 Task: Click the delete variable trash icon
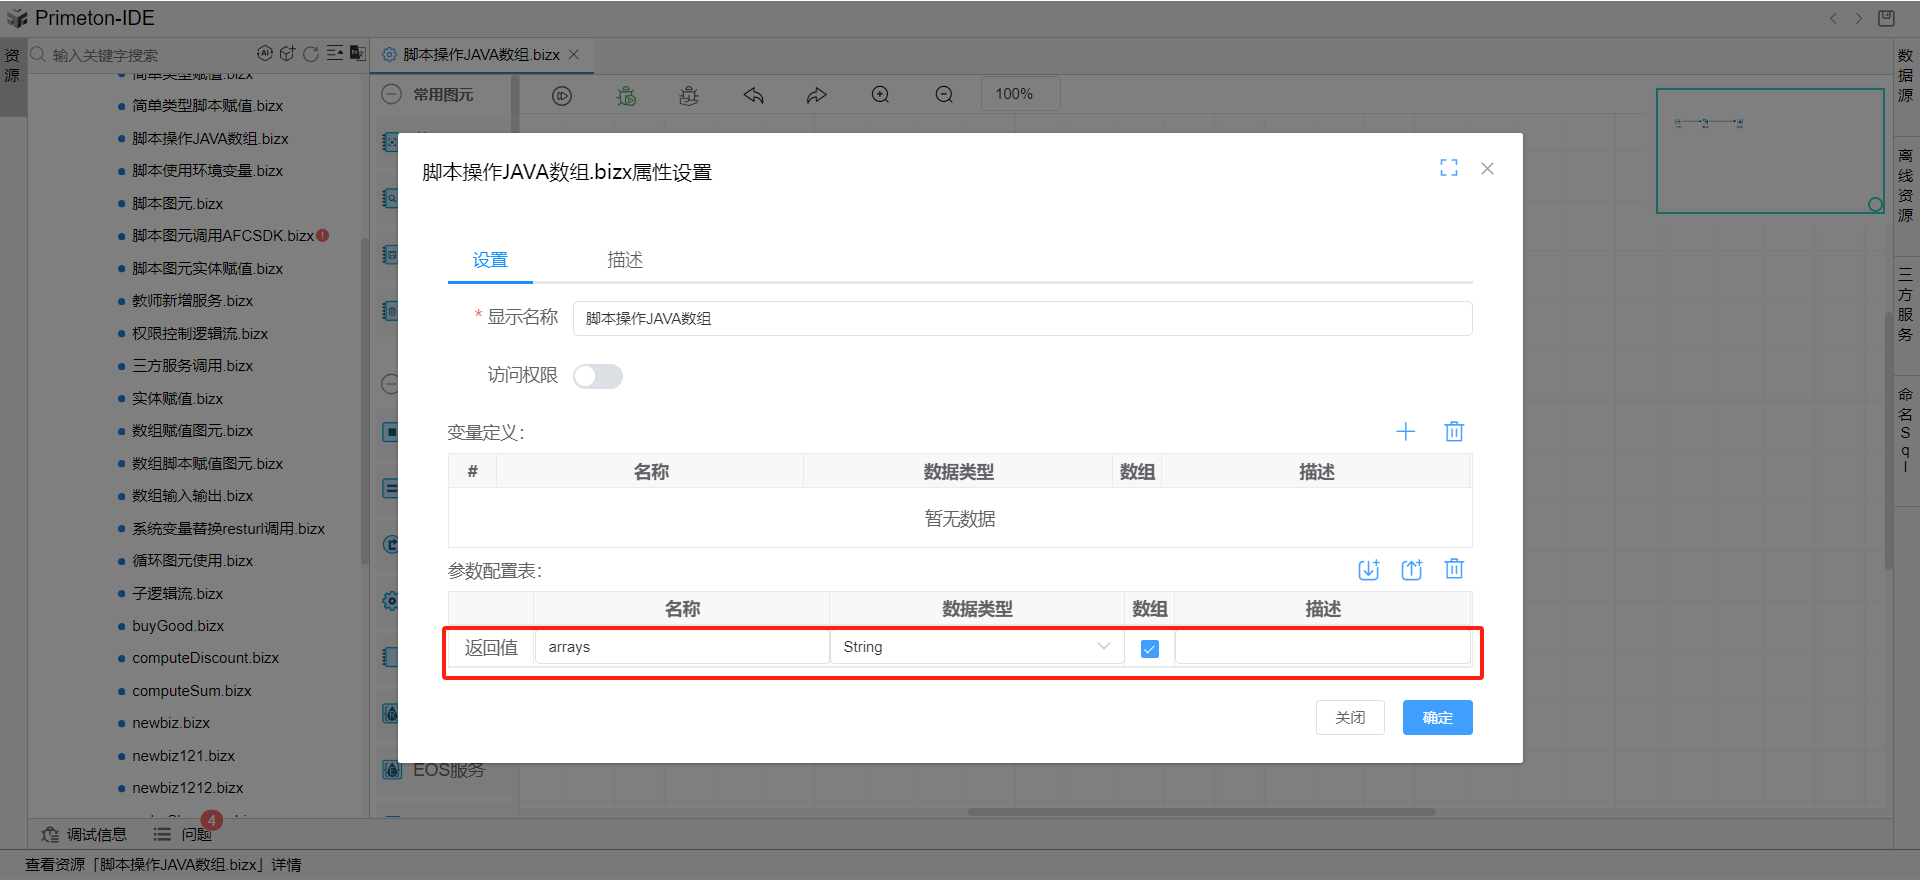click(1454, 431)
